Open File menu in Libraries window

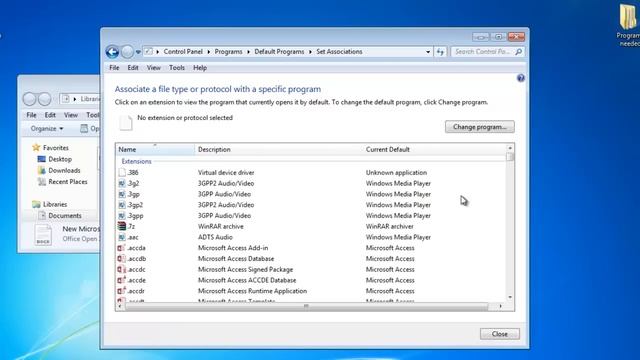(x=31, y=115)
